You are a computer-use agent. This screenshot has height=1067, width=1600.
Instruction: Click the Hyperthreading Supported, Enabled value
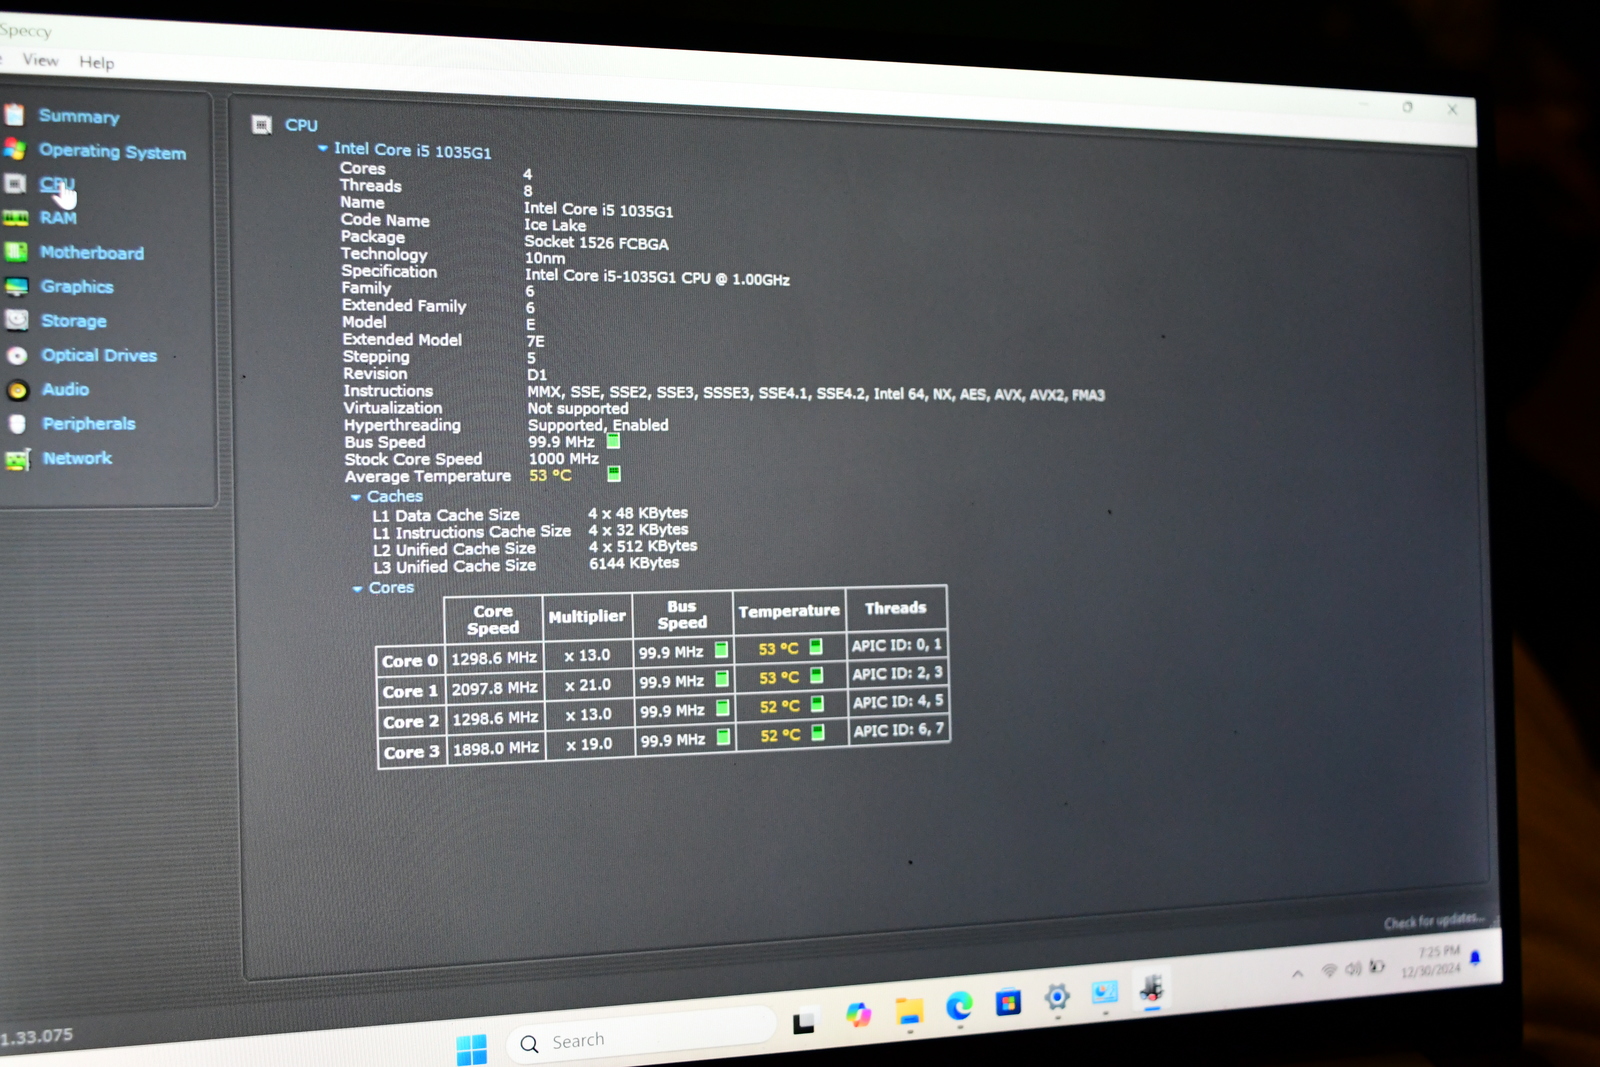(x=598, y=425)
